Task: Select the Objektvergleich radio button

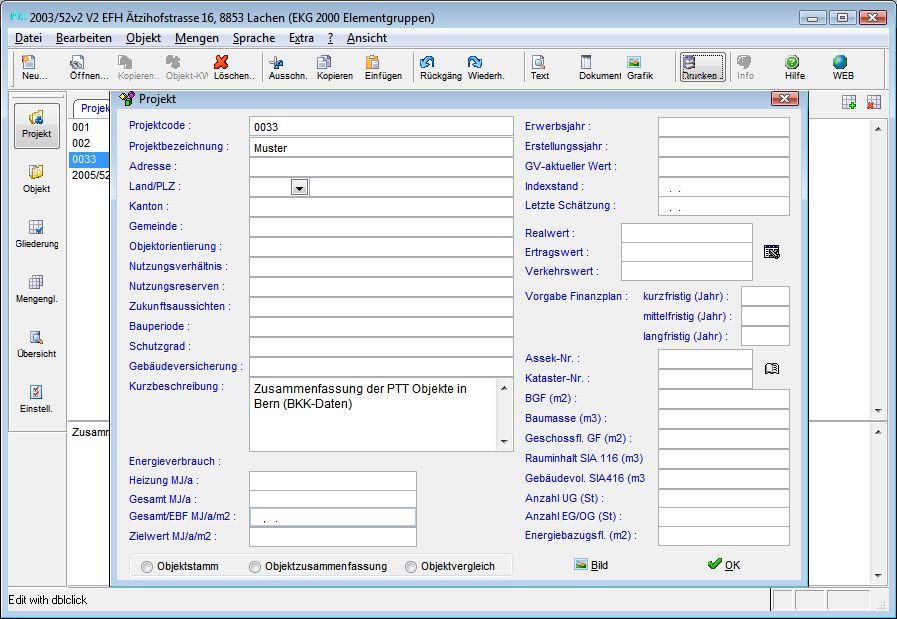Action: pyautogui.click(x=411, y=566)
